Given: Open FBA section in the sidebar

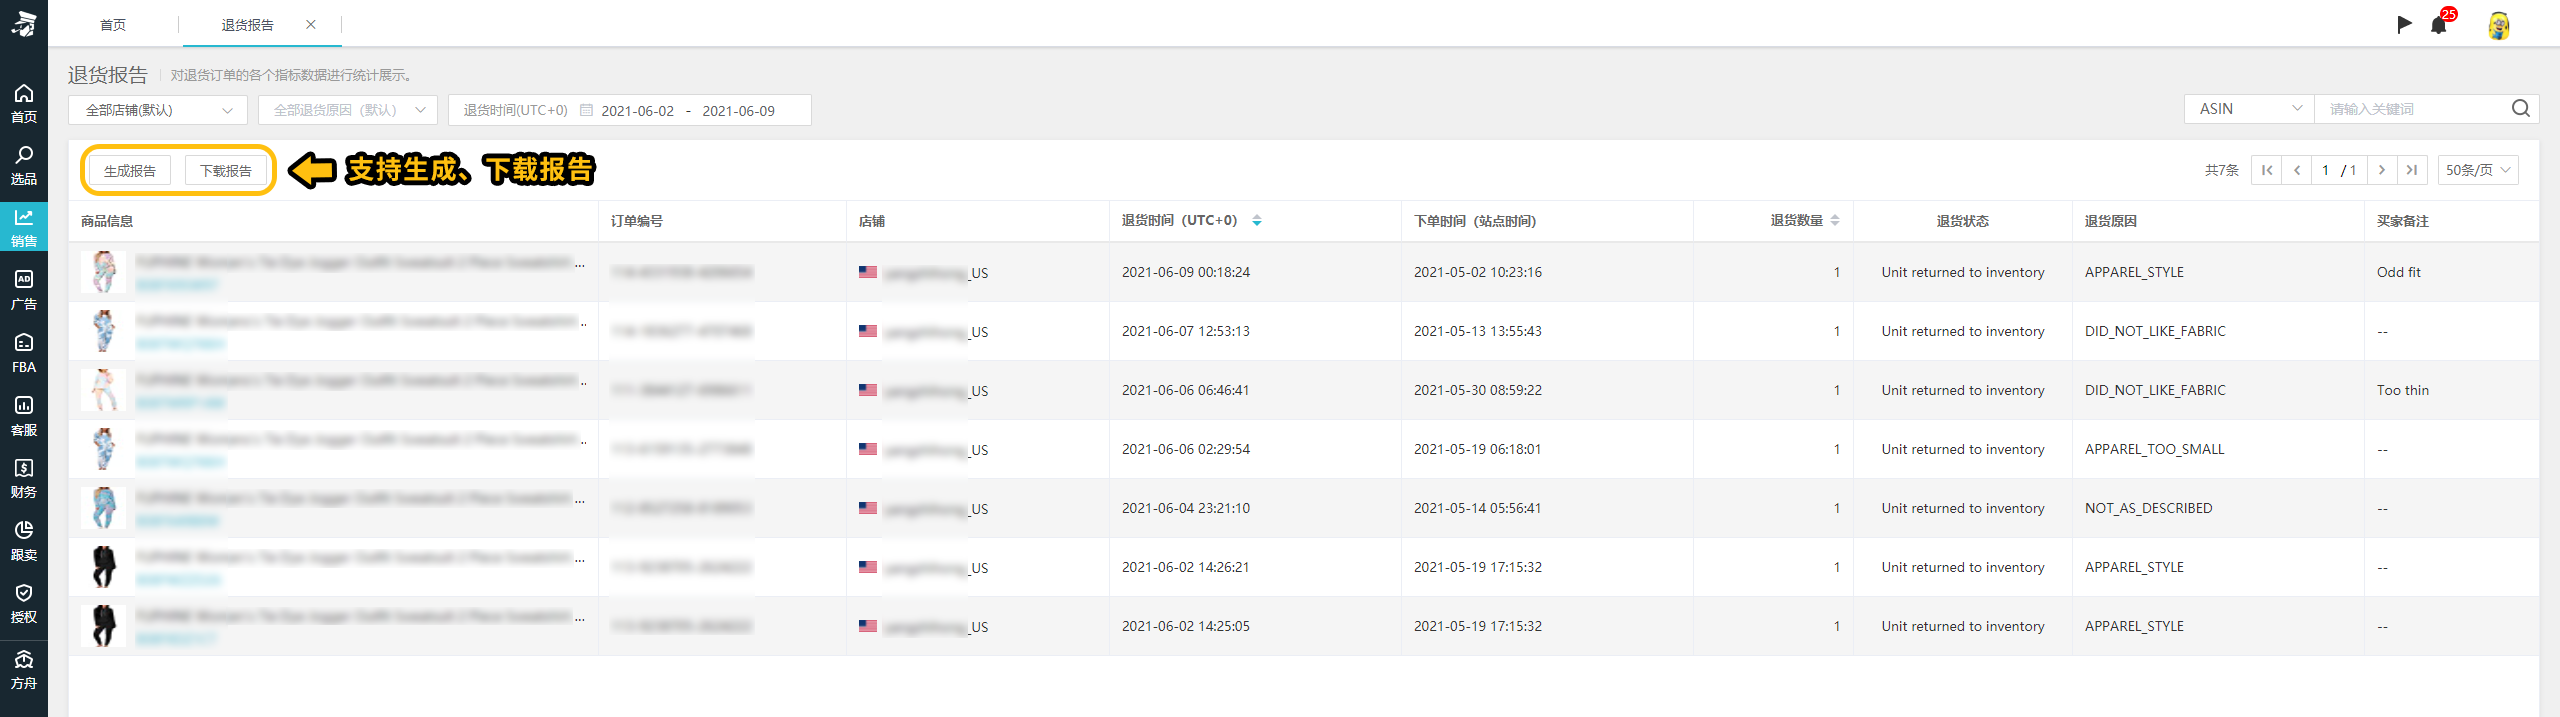Looking at the screenshot, I should [x=24, y=353].
